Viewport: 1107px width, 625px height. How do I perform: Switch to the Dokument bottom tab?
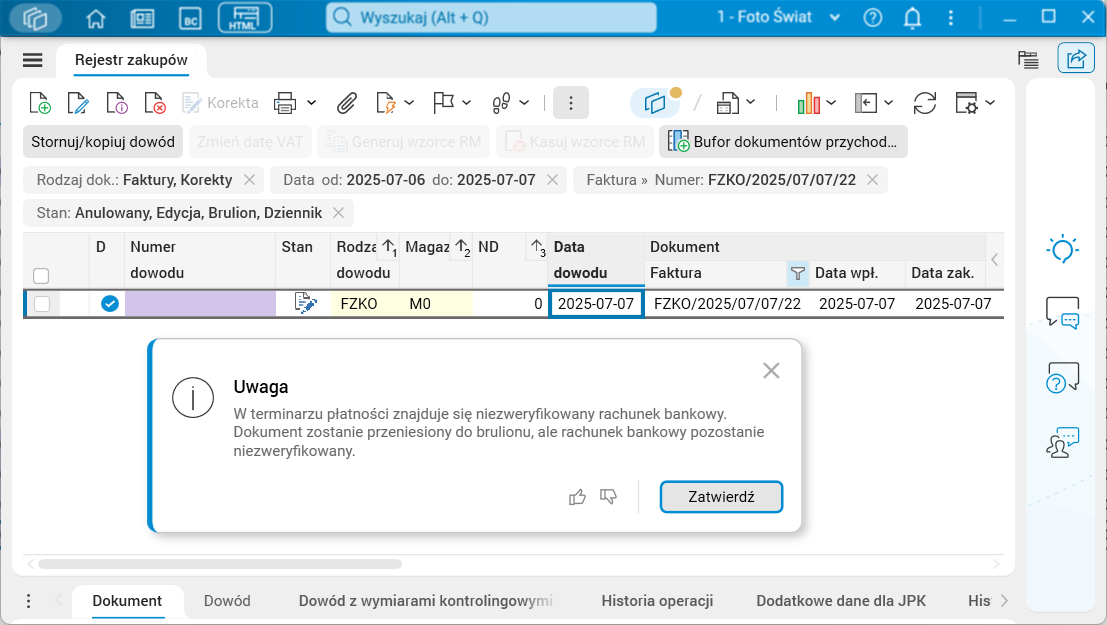[127, 601]
